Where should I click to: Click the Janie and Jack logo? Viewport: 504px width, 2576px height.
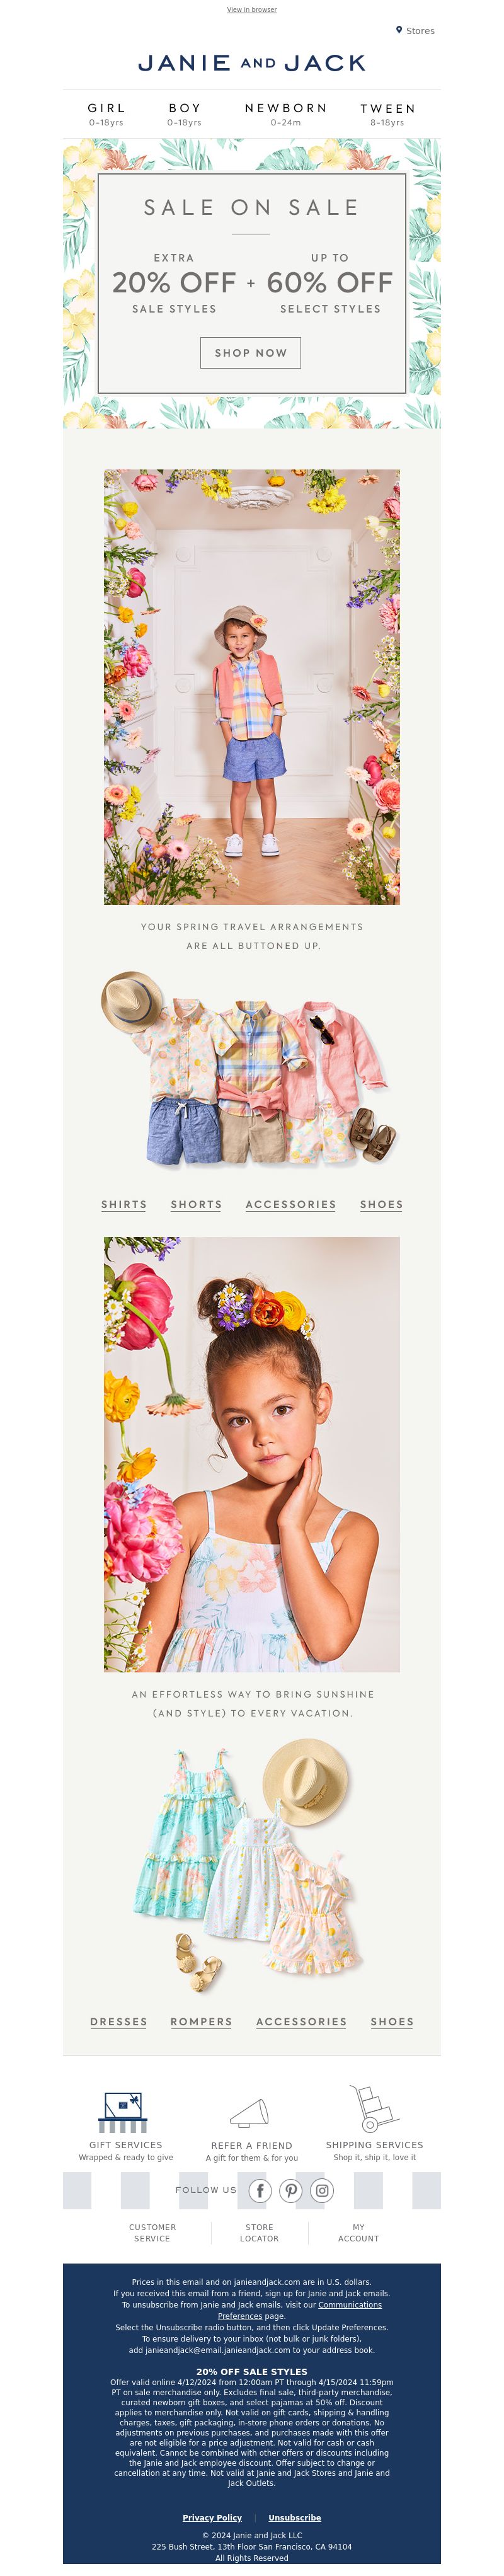pos(252,63)
